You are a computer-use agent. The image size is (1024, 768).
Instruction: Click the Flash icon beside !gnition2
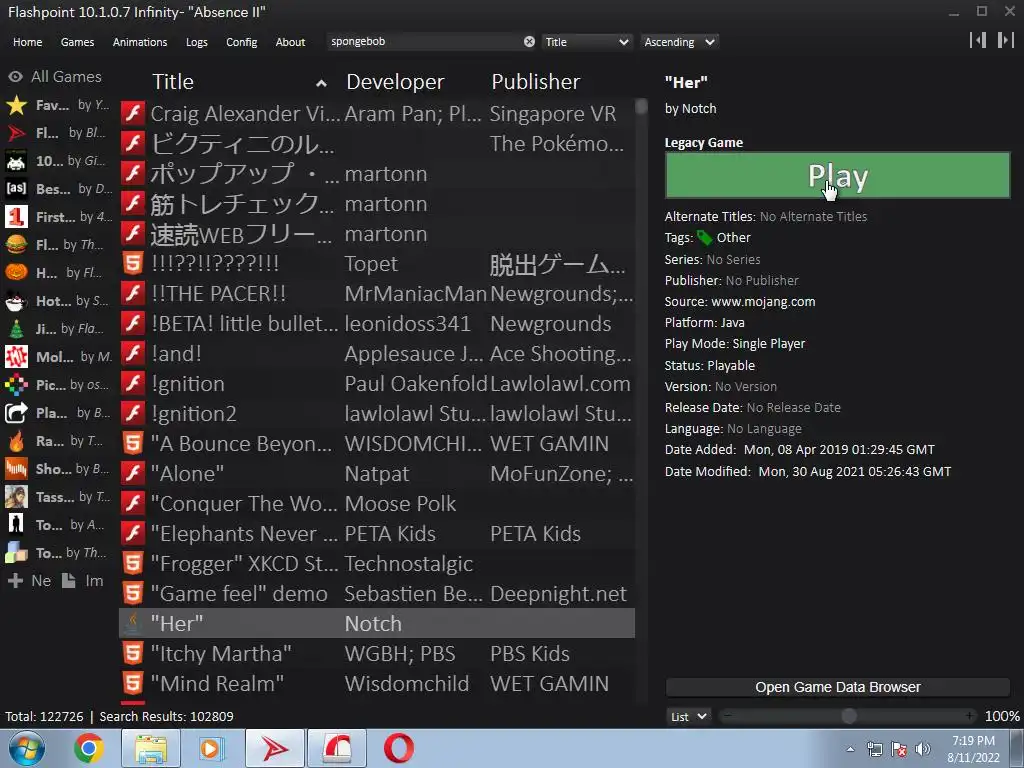point(133,413)
